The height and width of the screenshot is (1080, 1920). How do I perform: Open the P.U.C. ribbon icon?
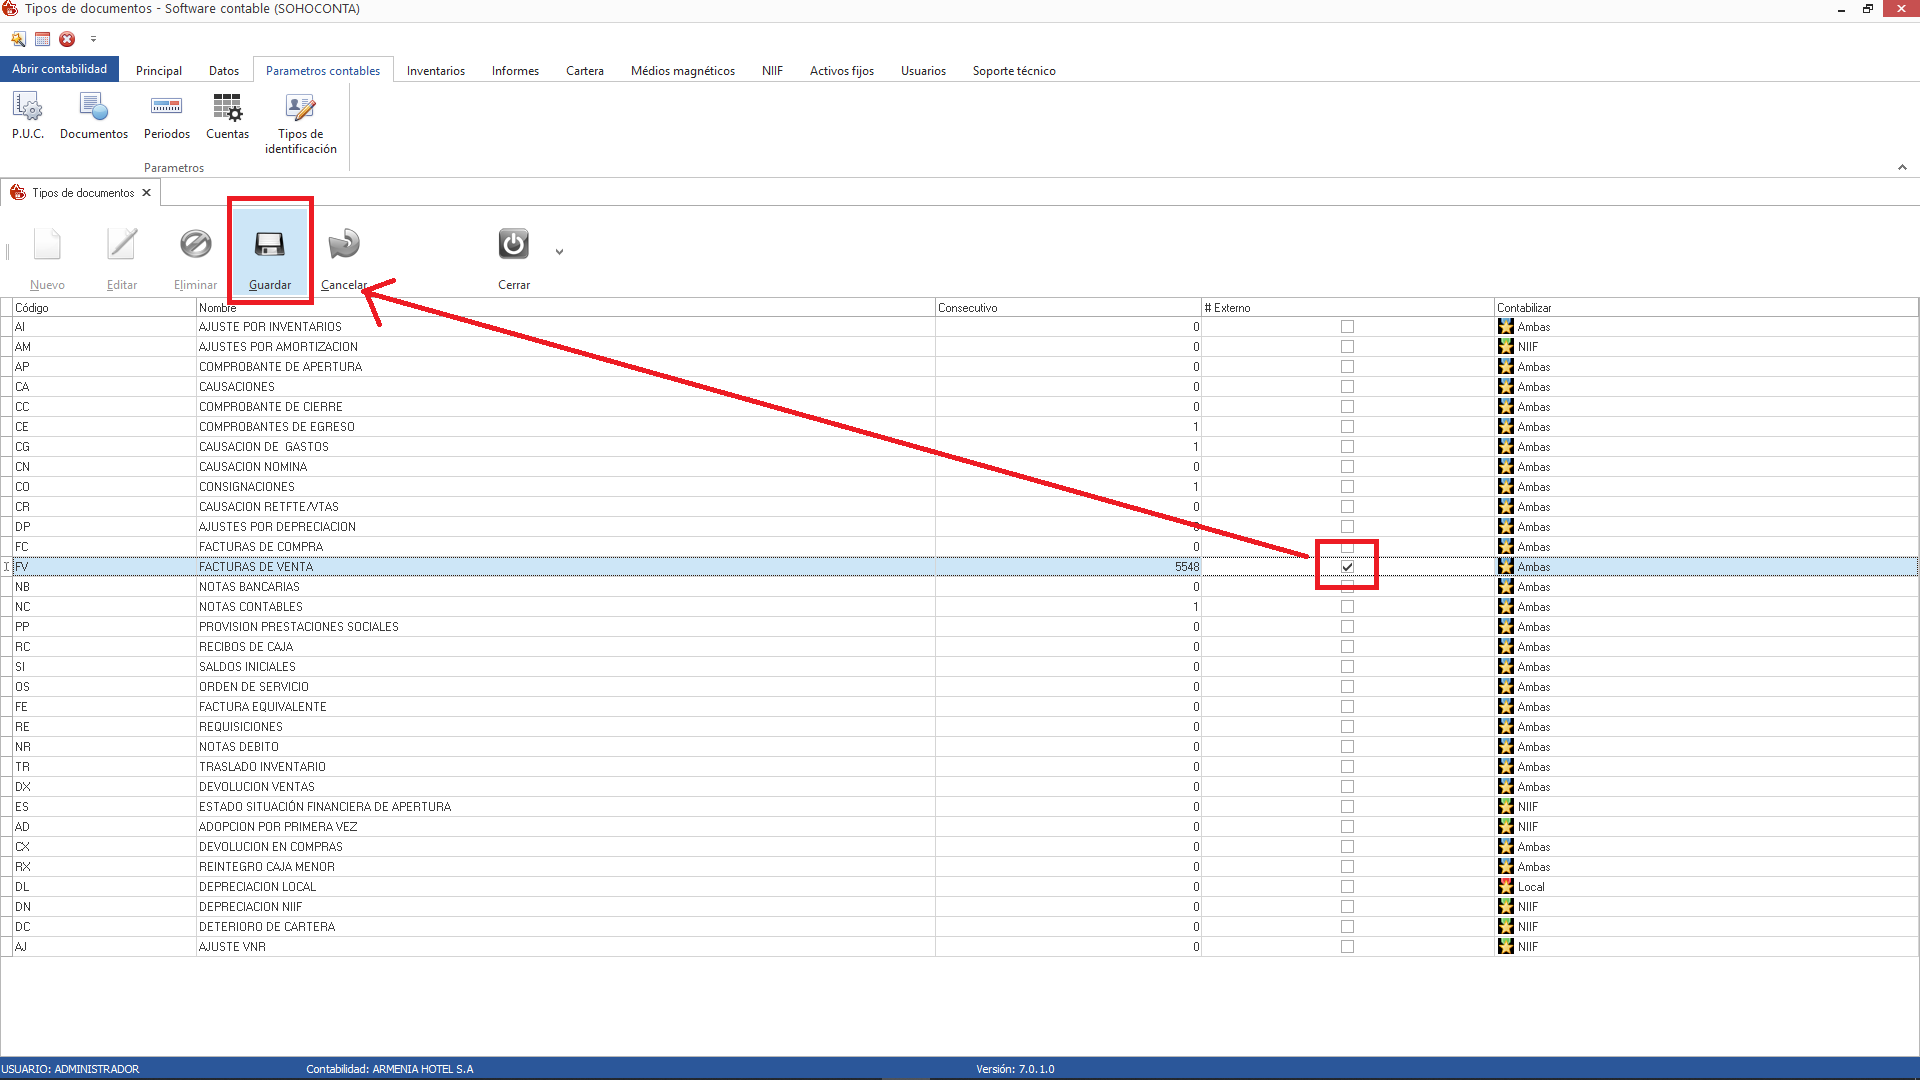(27, 116)
